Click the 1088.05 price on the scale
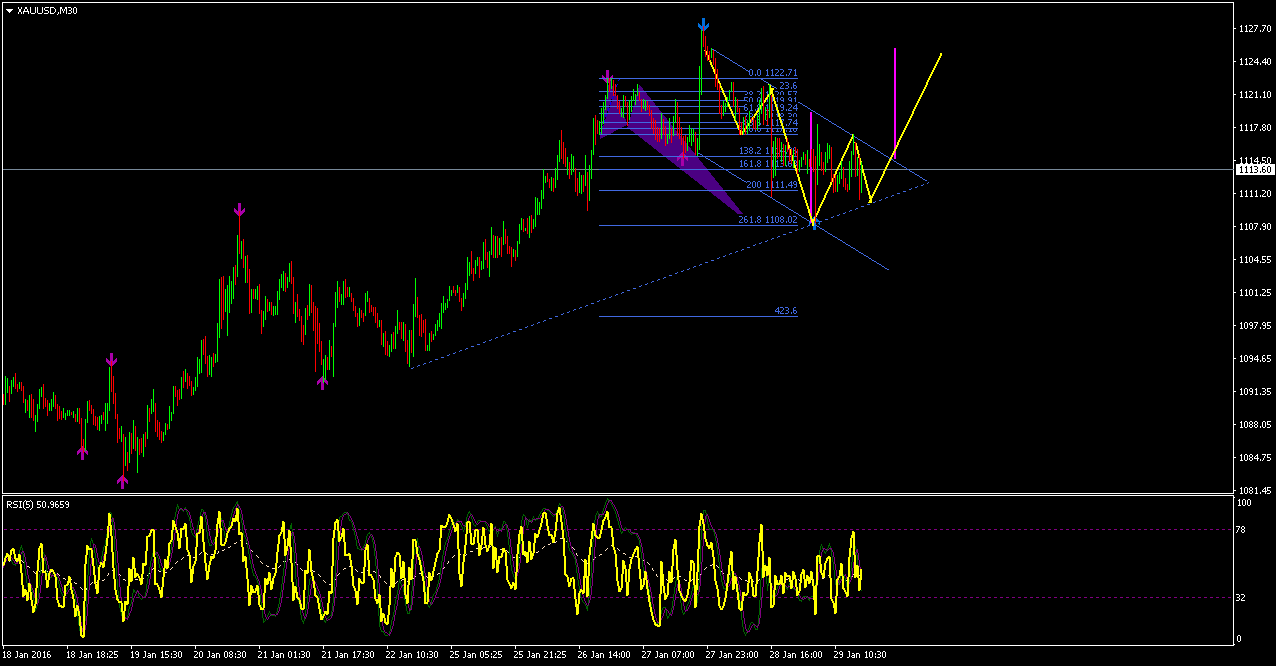1276x666 pixels. (x=1254, y=425)
